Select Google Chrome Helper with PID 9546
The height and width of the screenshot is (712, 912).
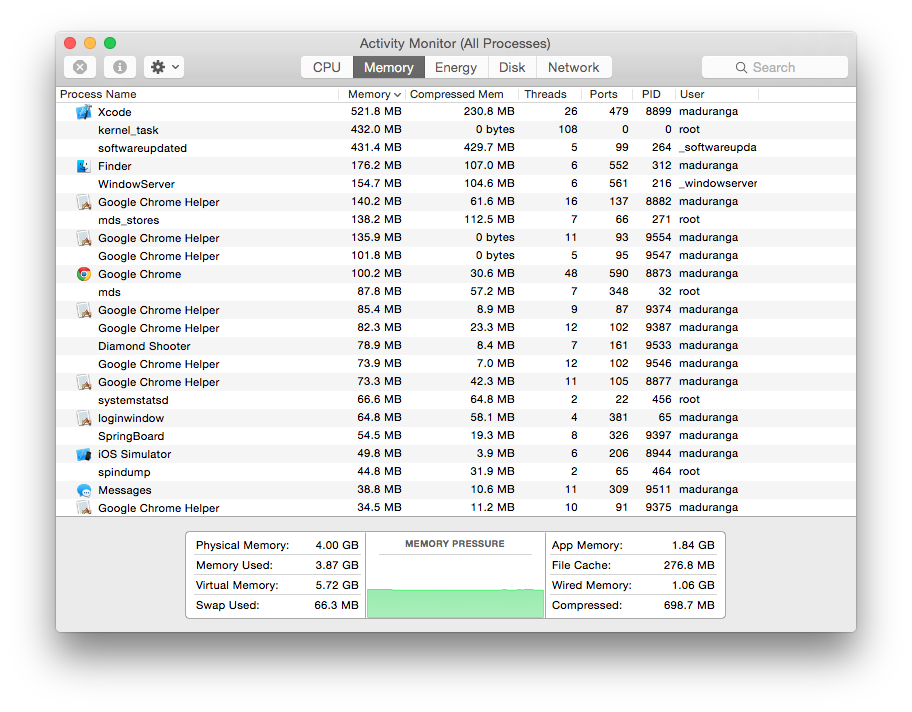(x=456, y=364)
